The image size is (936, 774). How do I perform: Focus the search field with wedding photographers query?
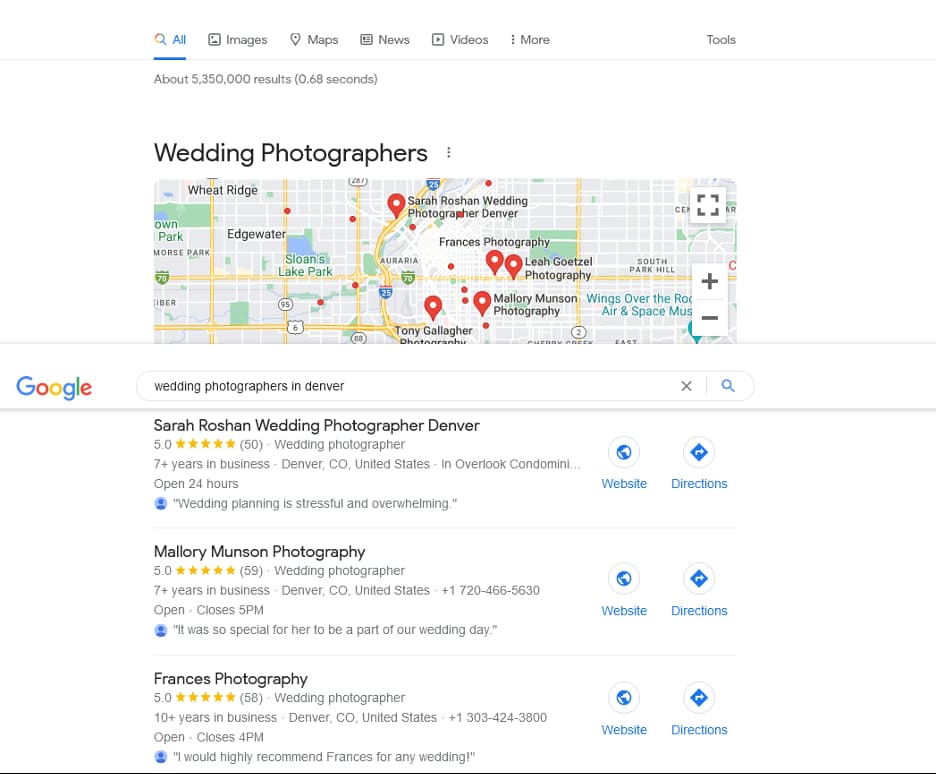point(400,386)
